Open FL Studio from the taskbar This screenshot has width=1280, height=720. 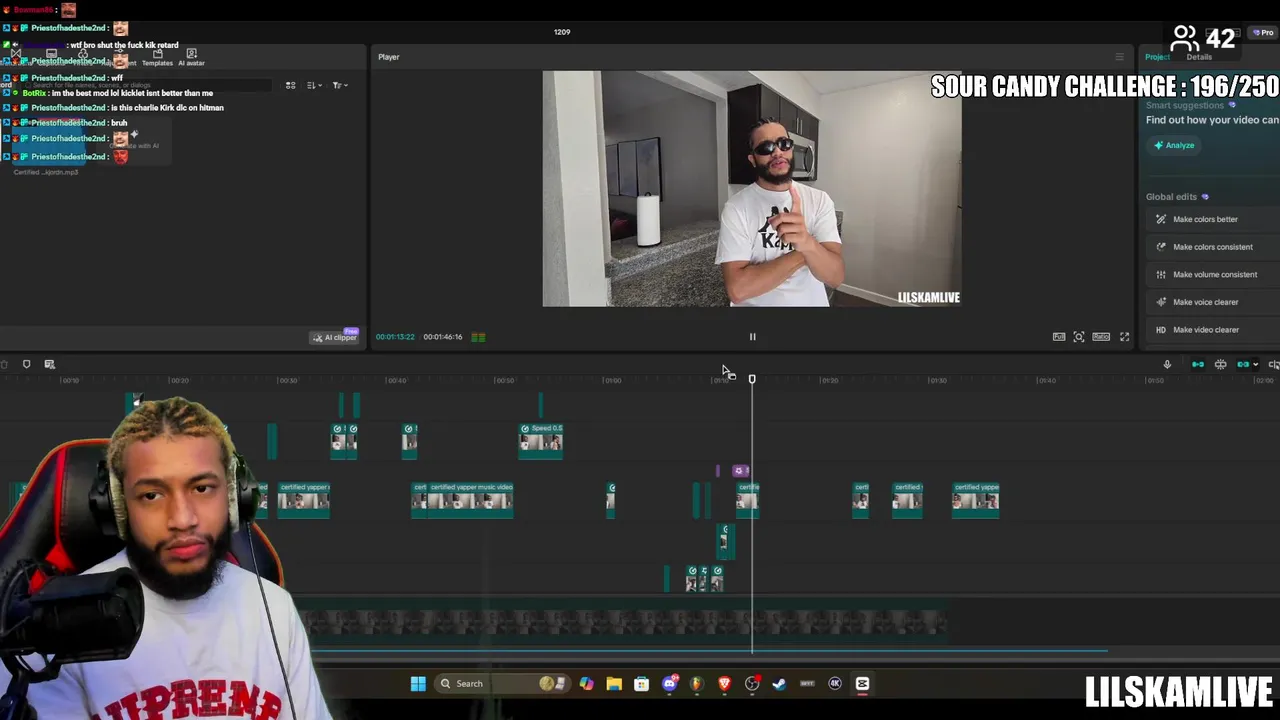pos(697,684)
